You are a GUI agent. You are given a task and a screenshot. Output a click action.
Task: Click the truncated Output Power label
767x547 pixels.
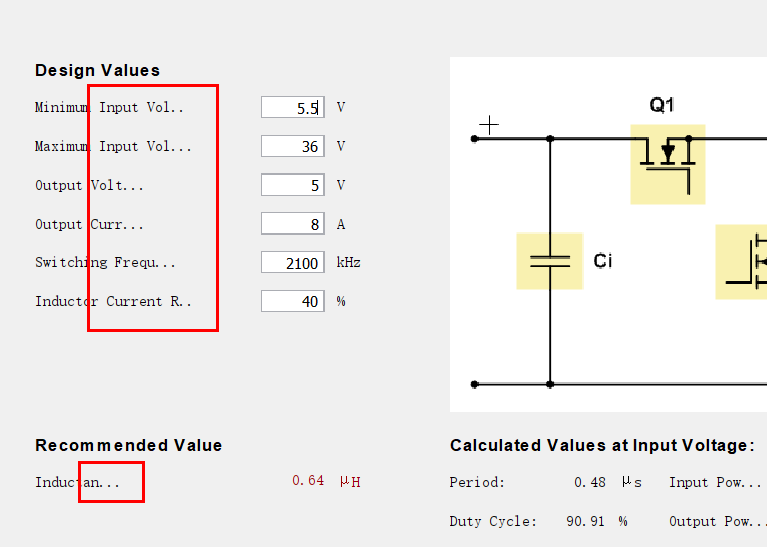718,521
